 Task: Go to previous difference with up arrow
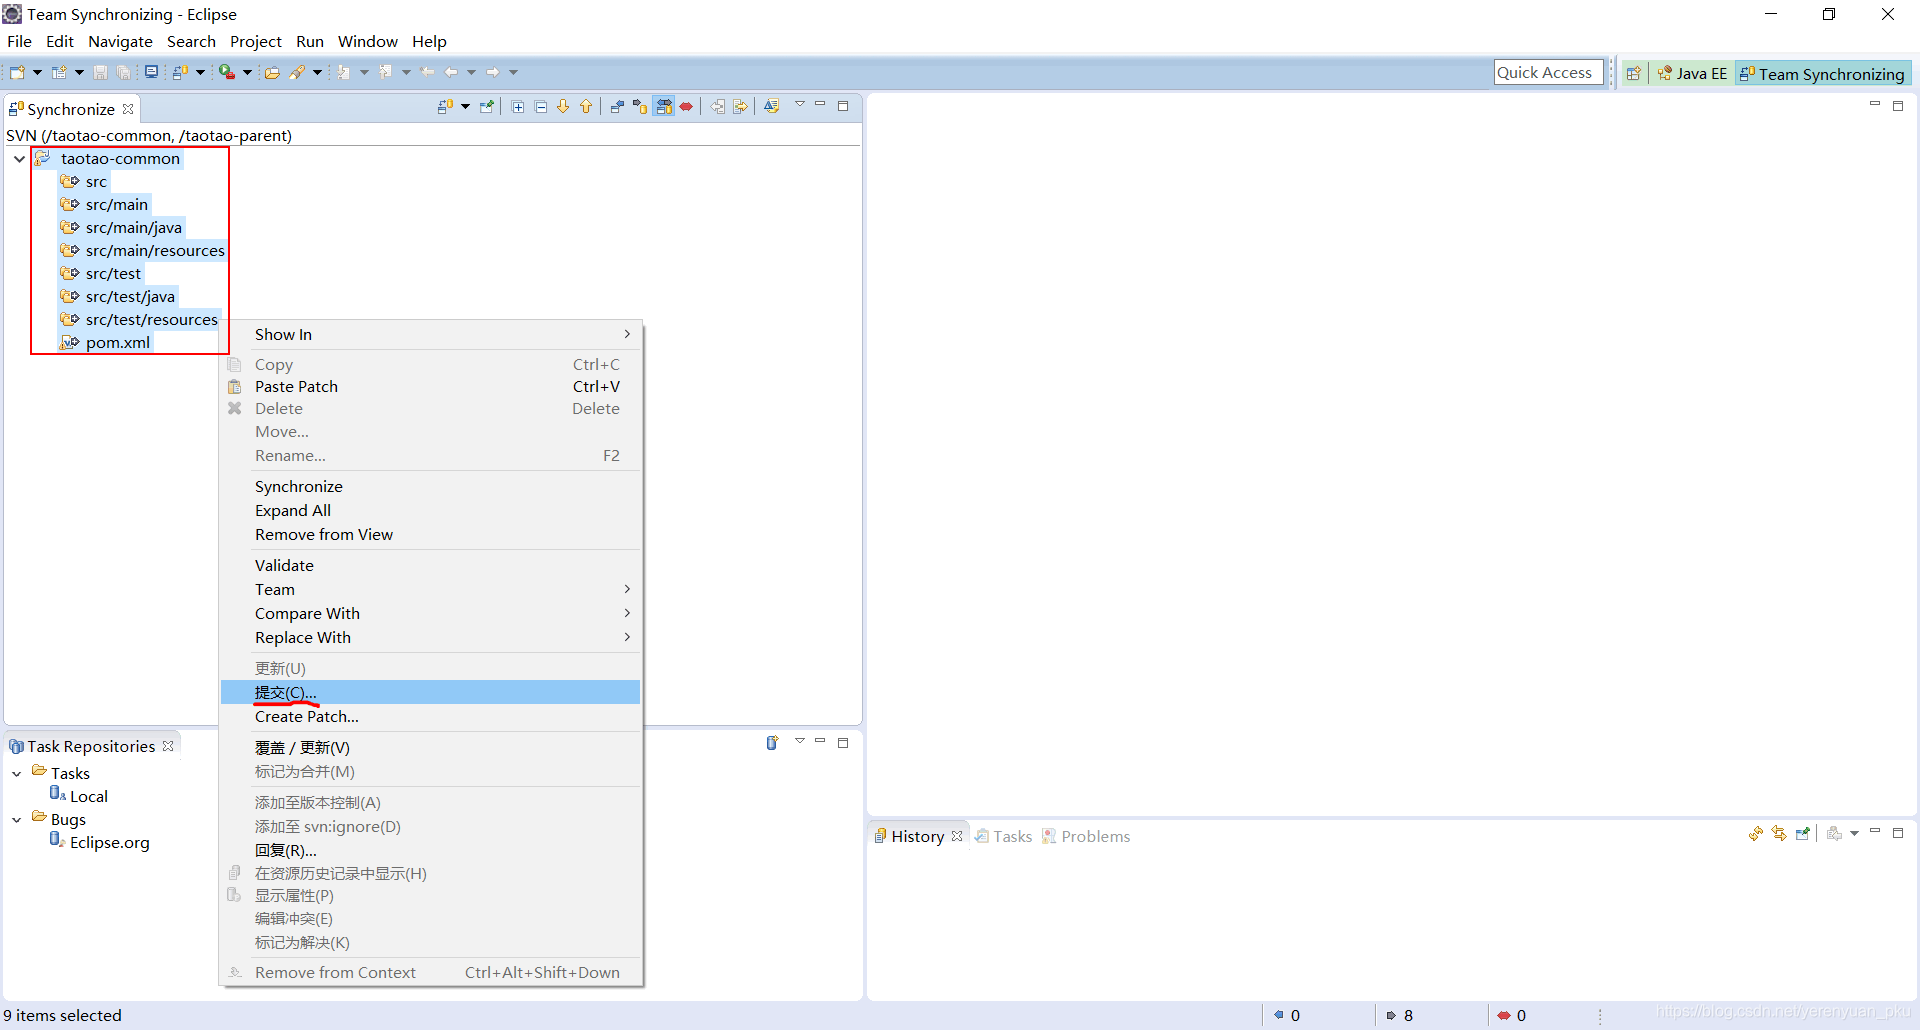(586, 106)
